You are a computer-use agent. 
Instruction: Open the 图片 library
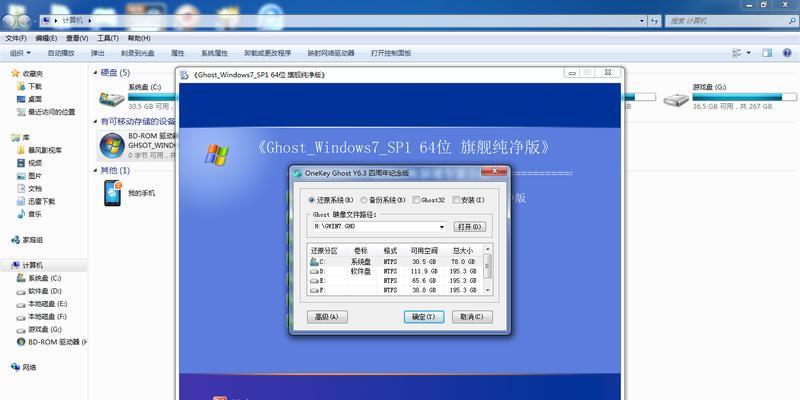(35, 176)
